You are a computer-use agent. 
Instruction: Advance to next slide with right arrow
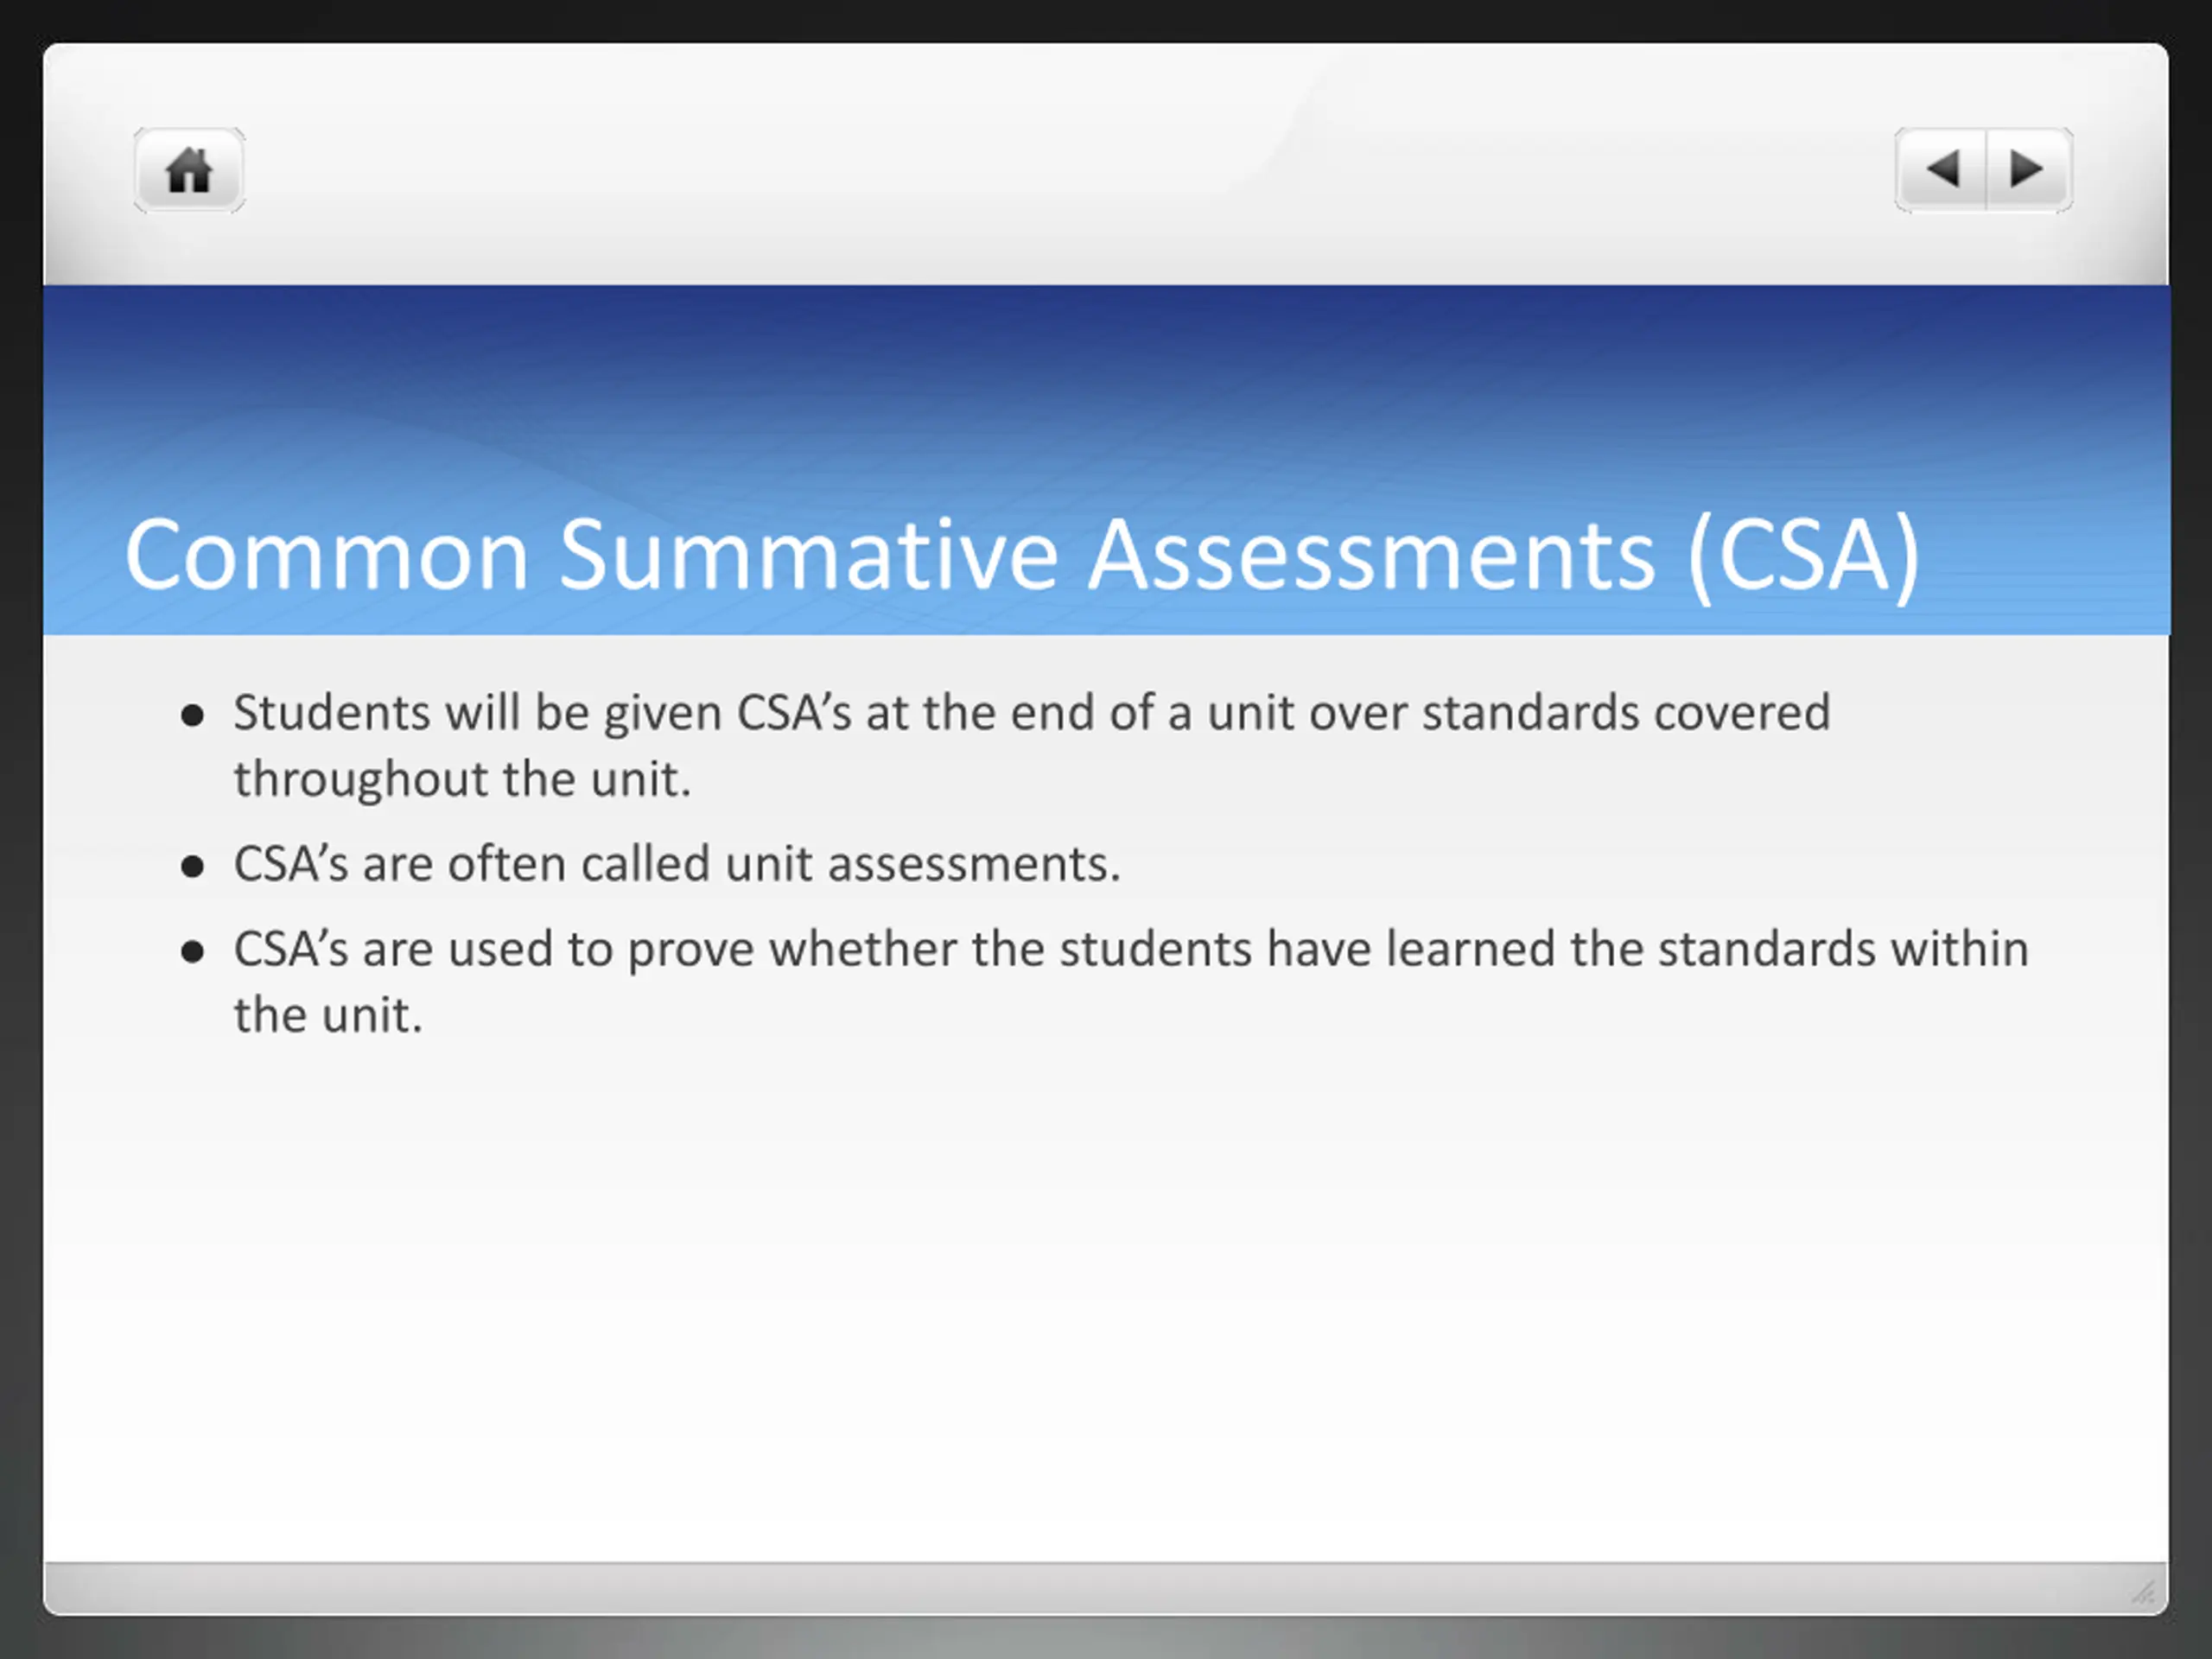(x=2029, y=170)
